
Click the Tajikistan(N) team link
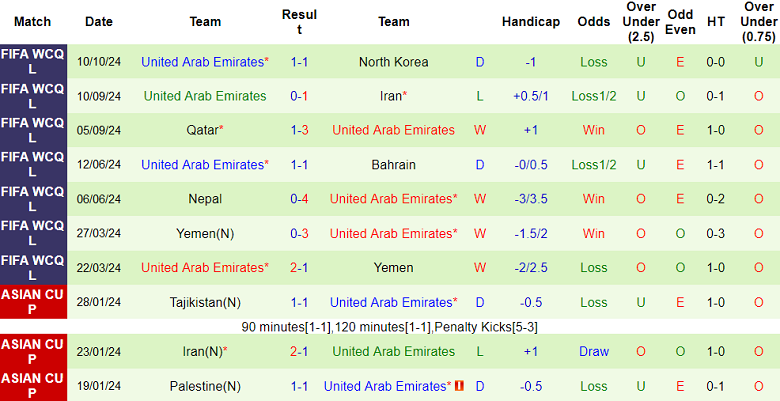(205, 302)
